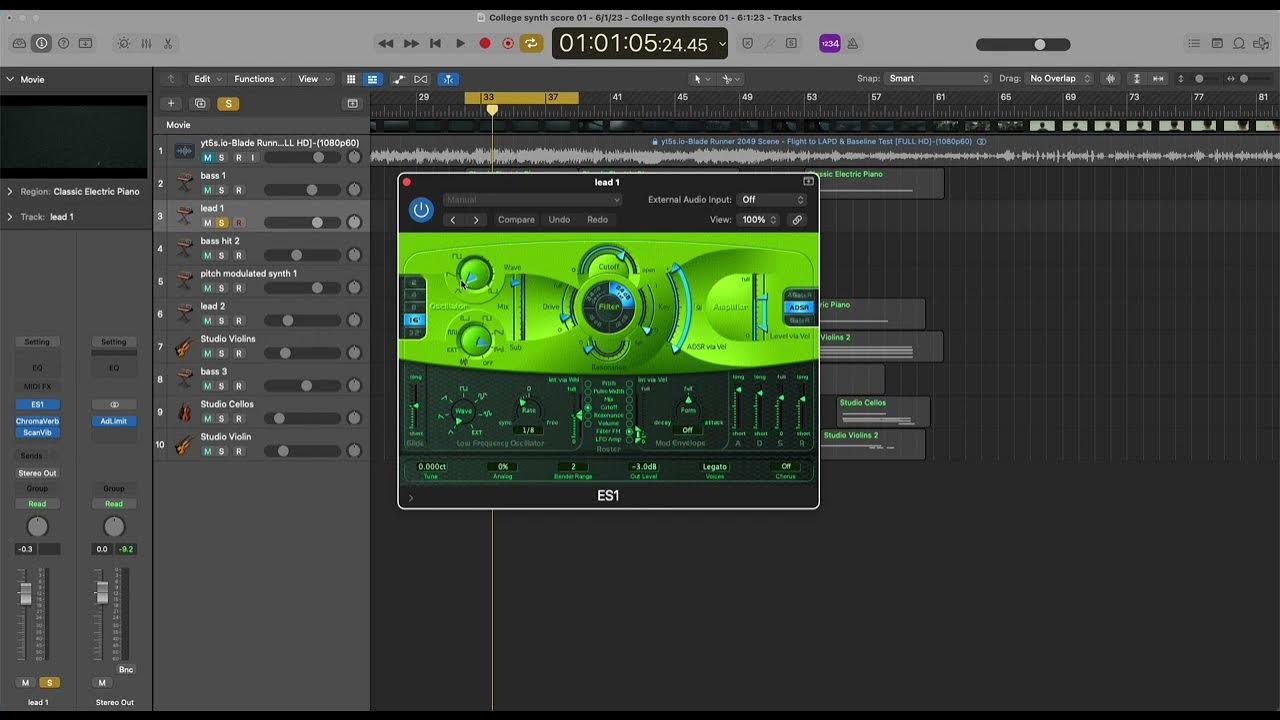The width and height of the screenshot is (1280, 720).
Task: Adjust the bass hit 2 volume slider
Action: [302, 255]
